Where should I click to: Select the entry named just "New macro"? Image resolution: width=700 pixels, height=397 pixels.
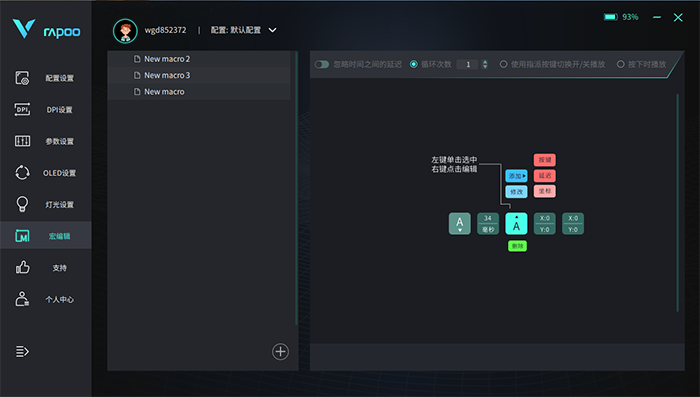pos(199,92)
